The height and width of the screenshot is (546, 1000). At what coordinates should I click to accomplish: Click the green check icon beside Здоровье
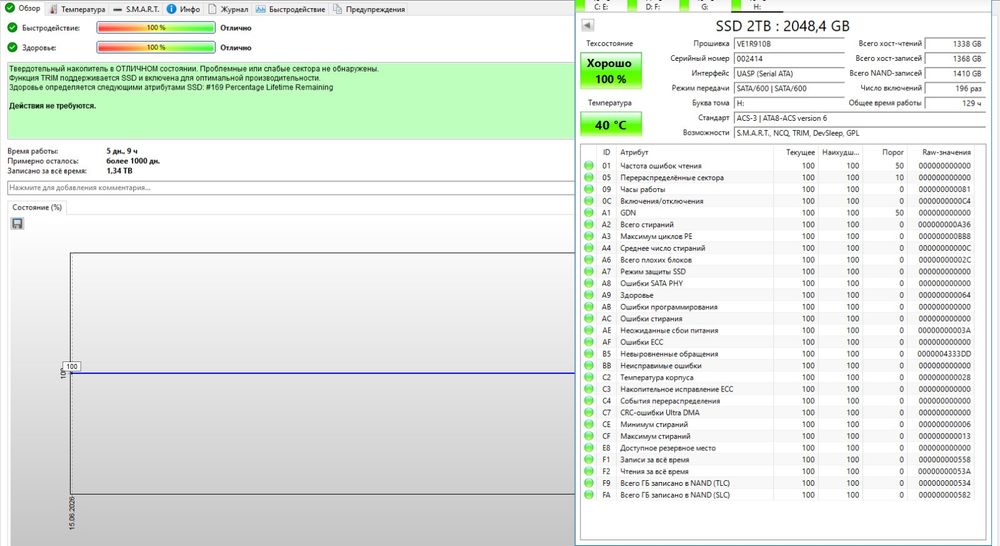[12, 47]
